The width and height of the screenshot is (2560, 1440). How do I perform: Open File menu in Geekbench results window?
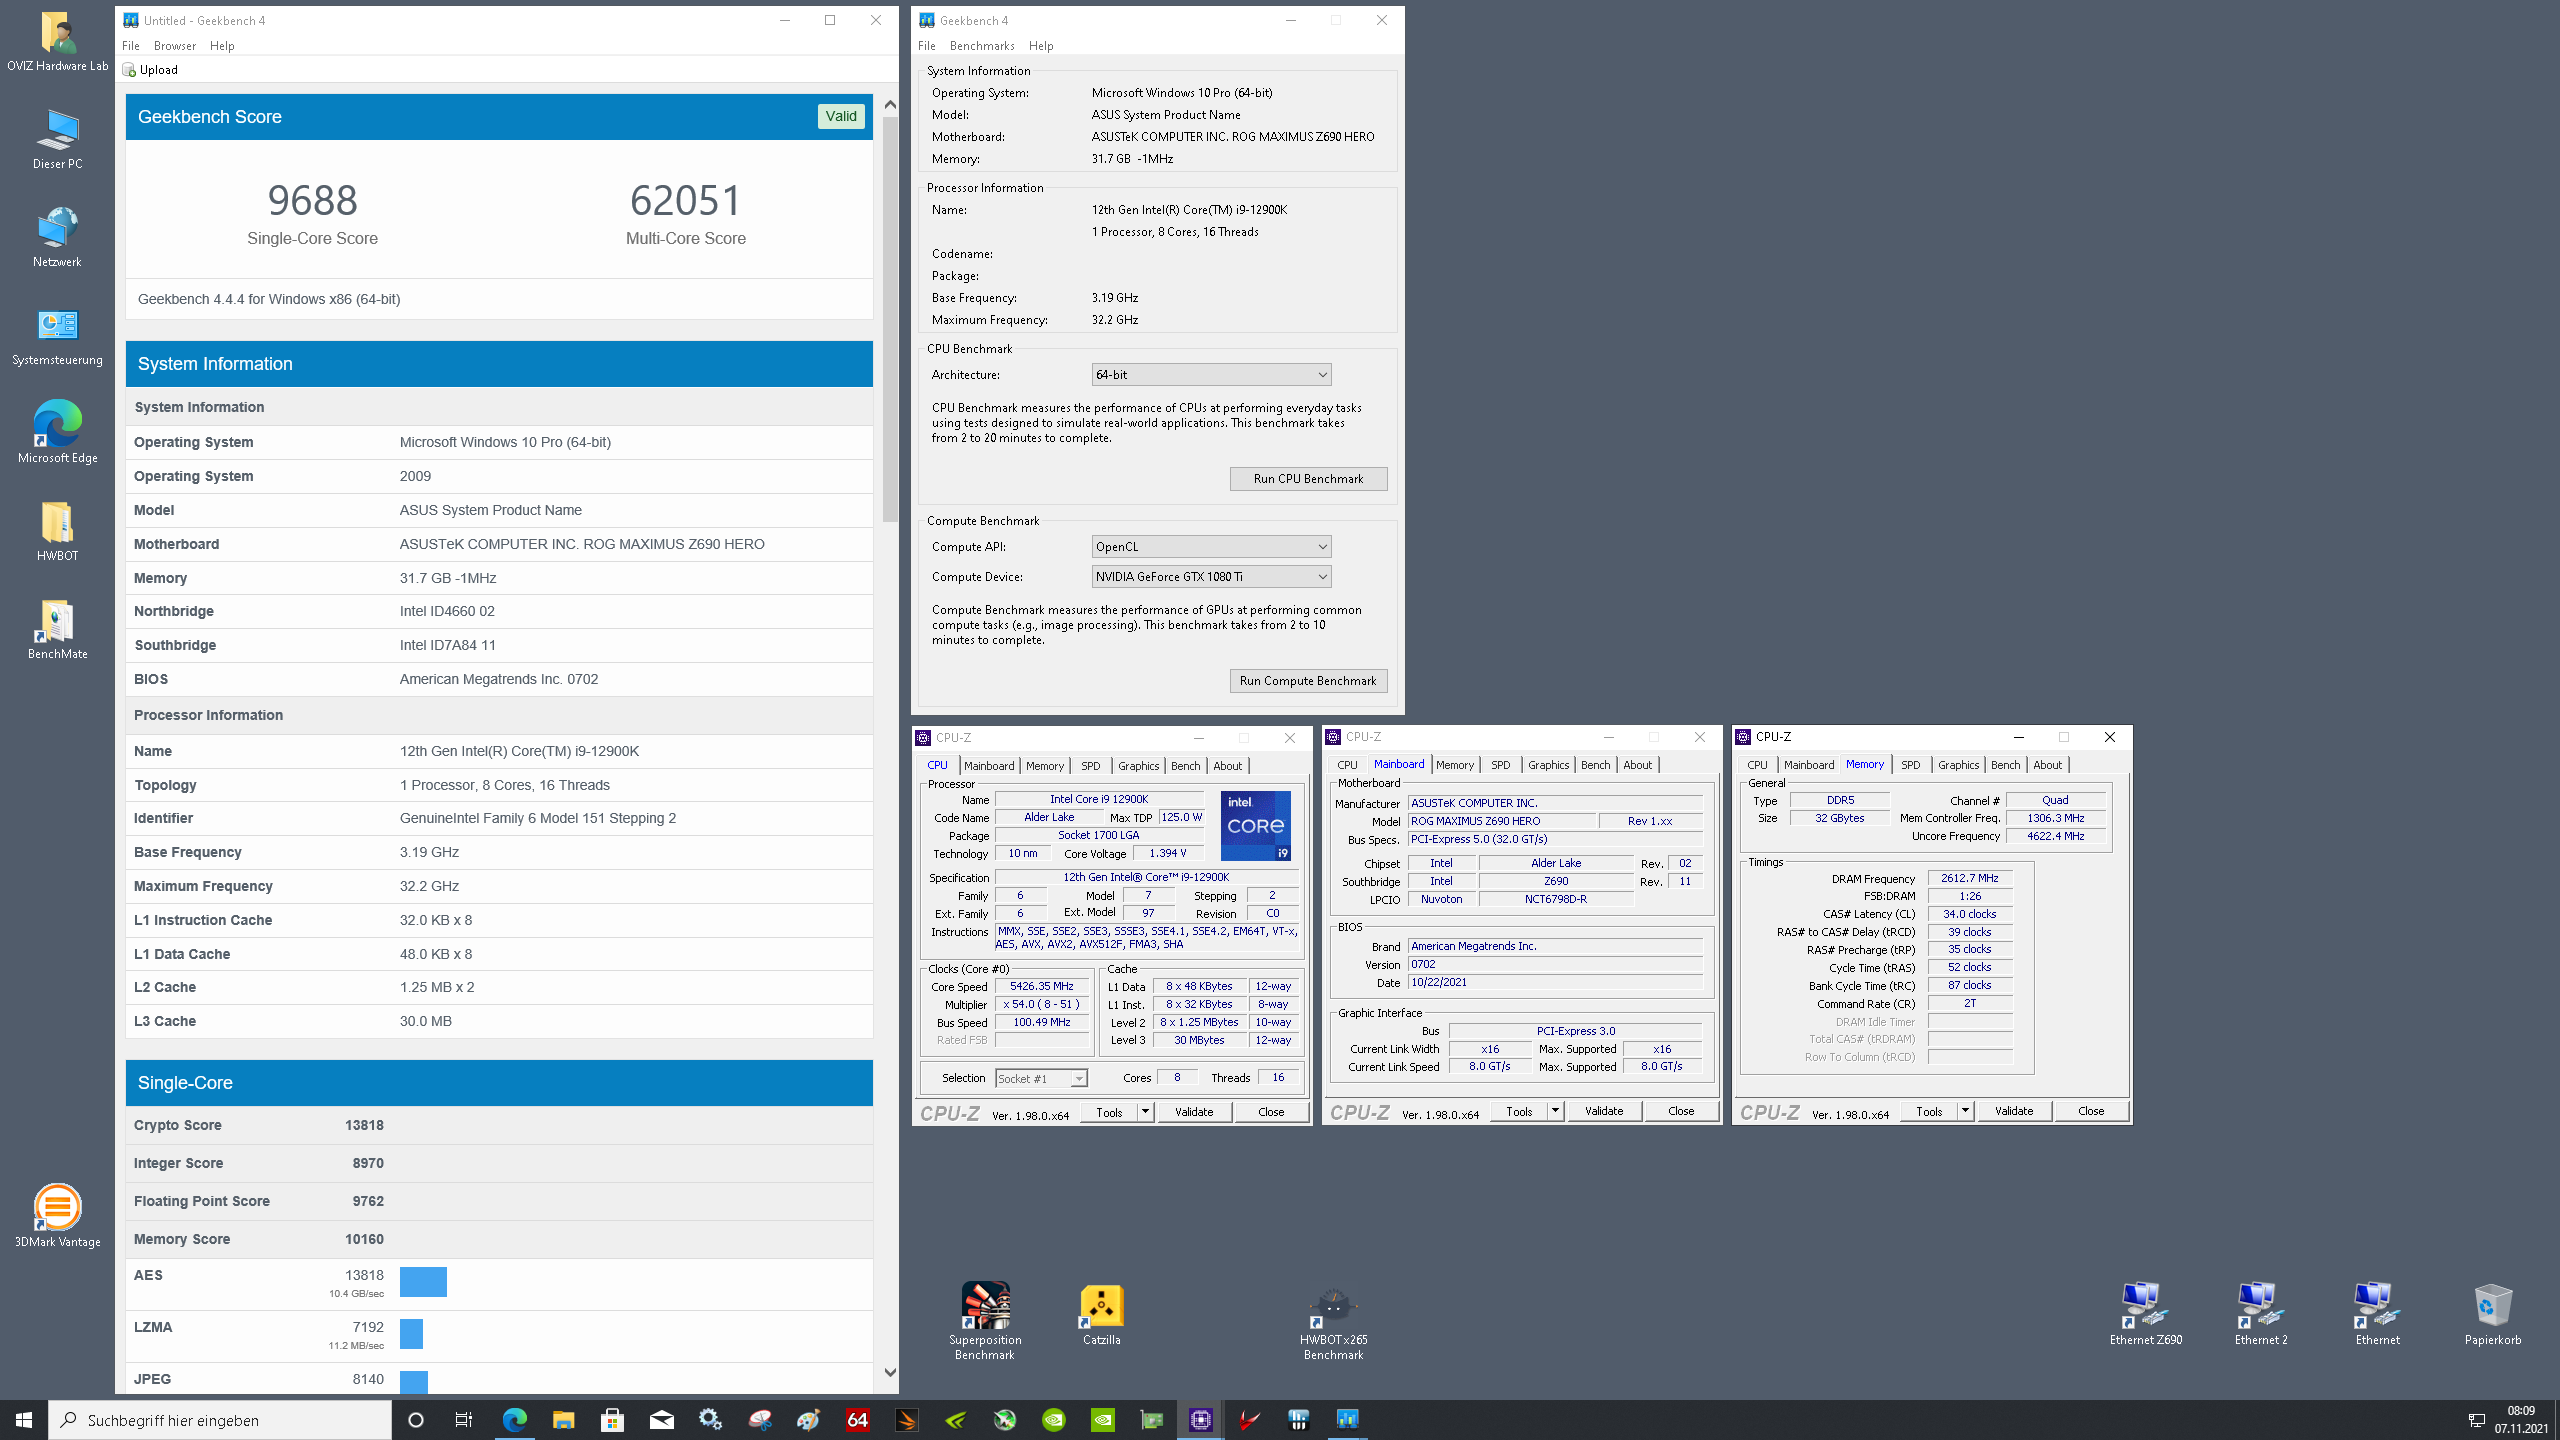(131, 46)
